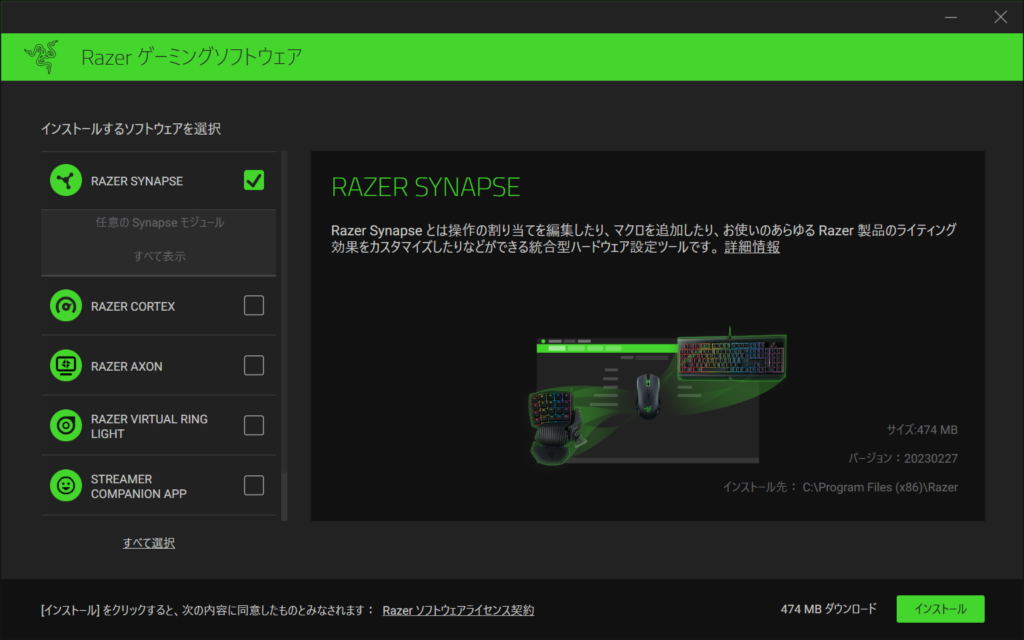Select the RAZER AXON list entry label

click(126, 367)
